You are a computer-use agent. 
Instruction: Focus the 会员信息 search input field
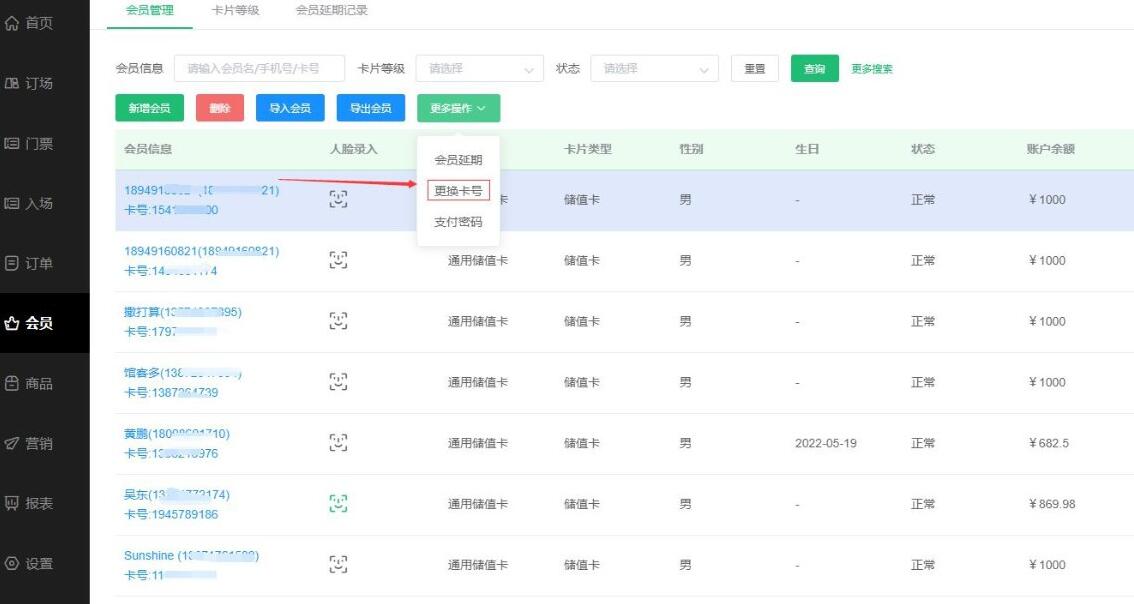259,69
